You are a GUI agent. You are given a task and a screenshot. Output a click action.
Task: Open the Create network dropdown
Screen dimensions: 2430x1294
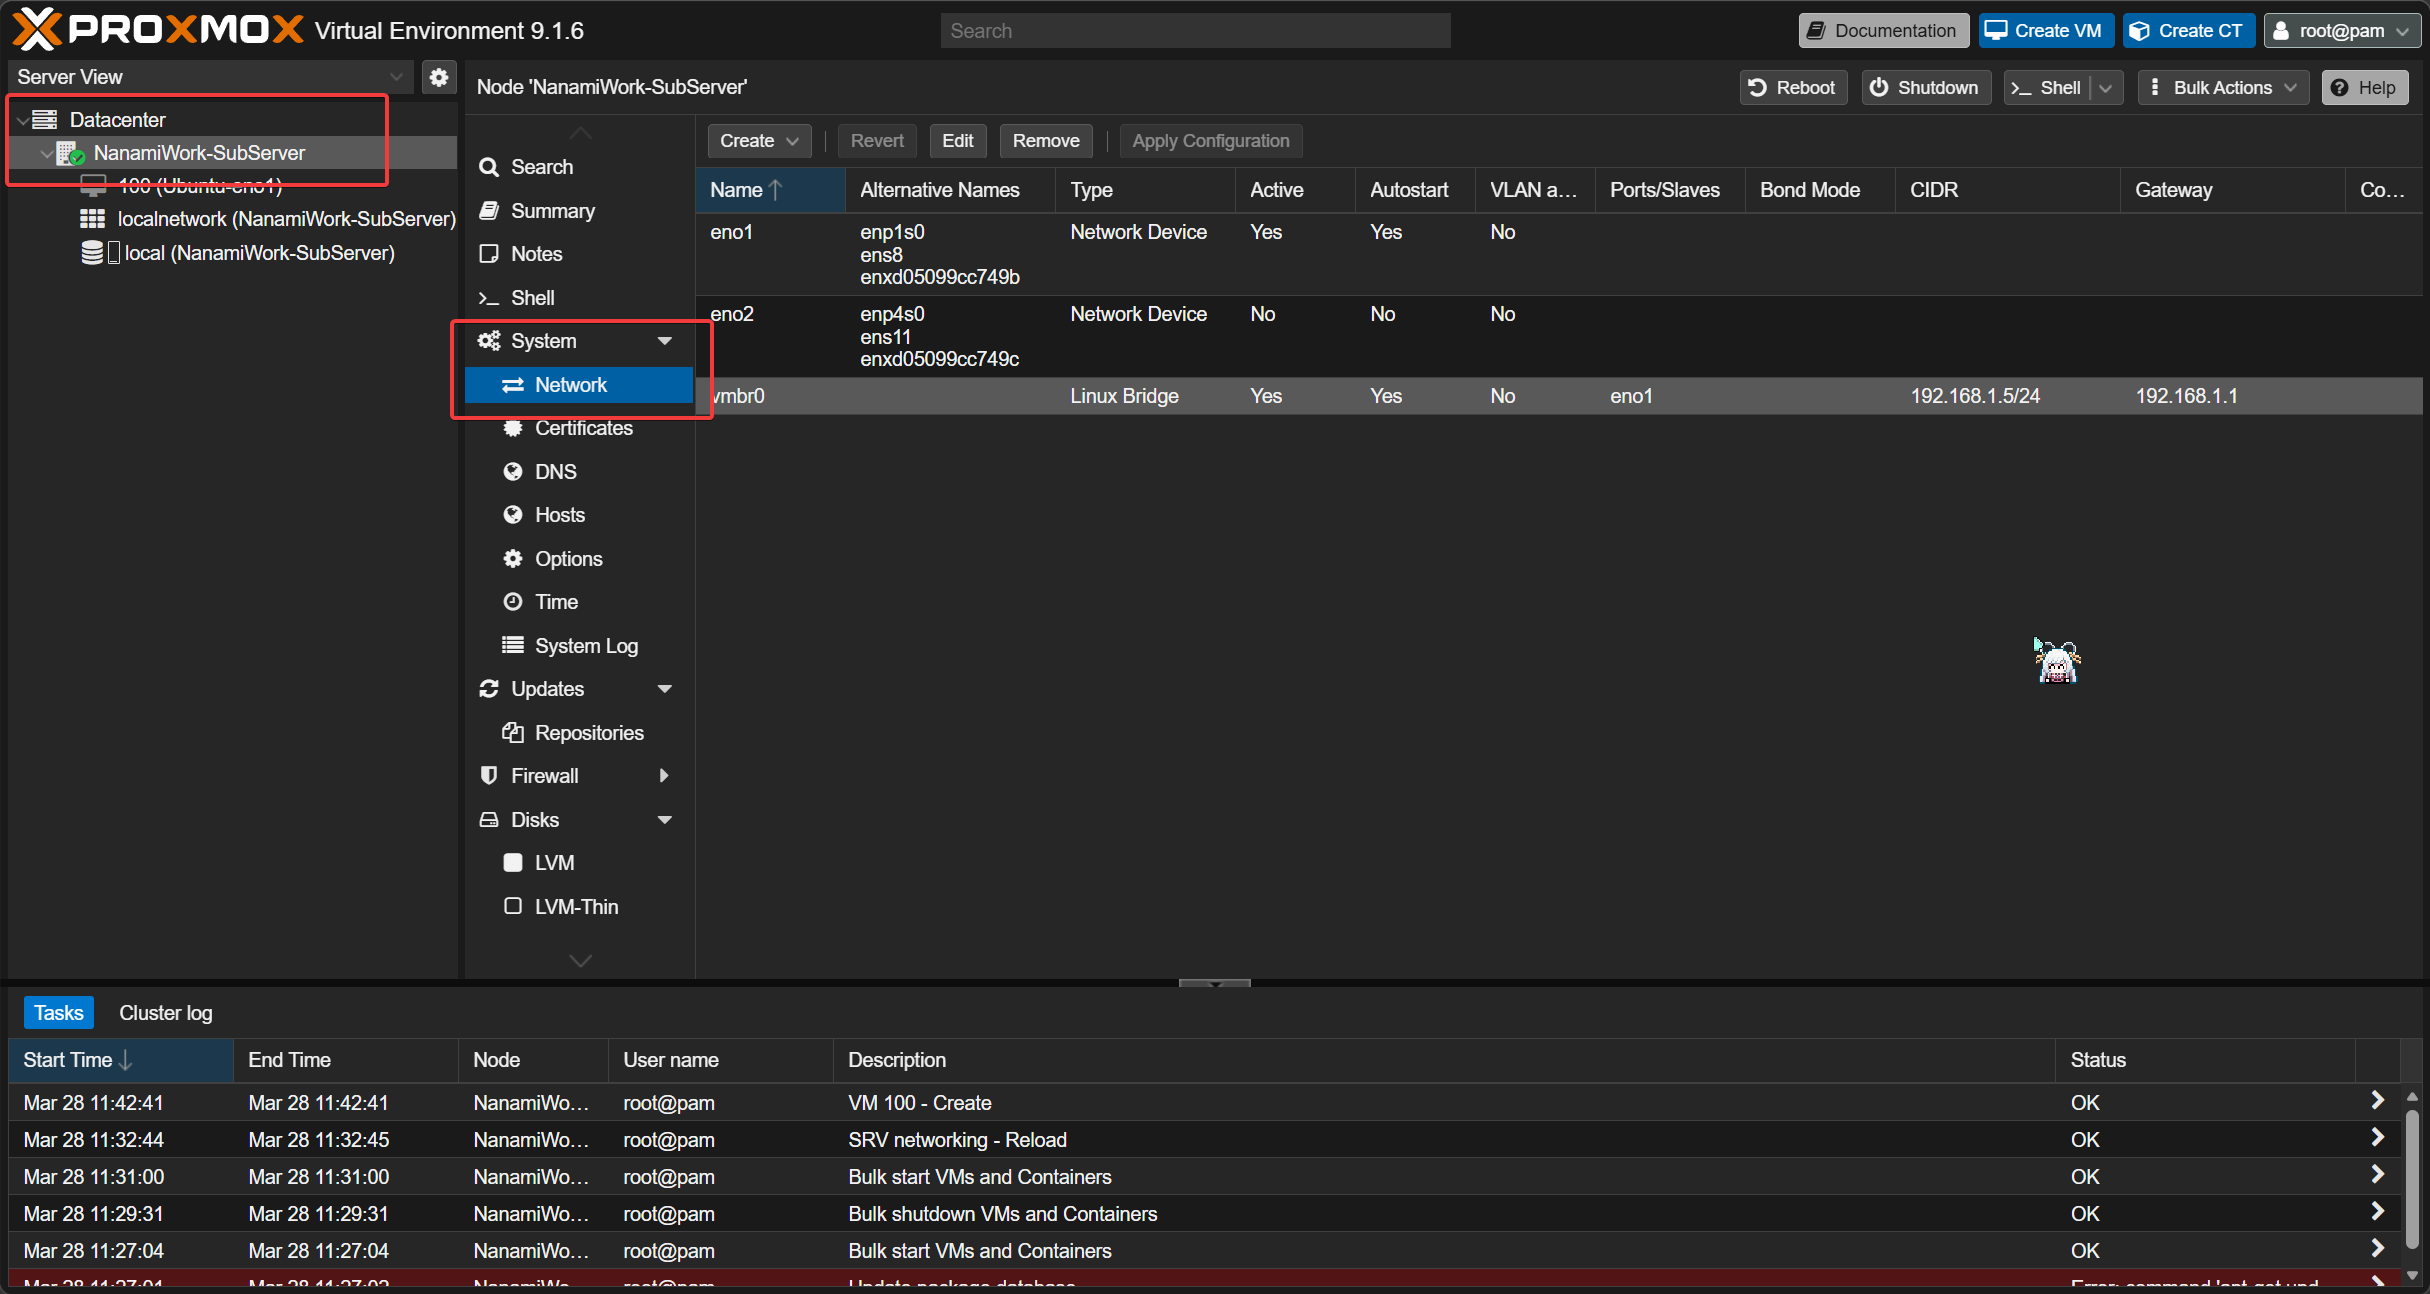click(759, 141)
